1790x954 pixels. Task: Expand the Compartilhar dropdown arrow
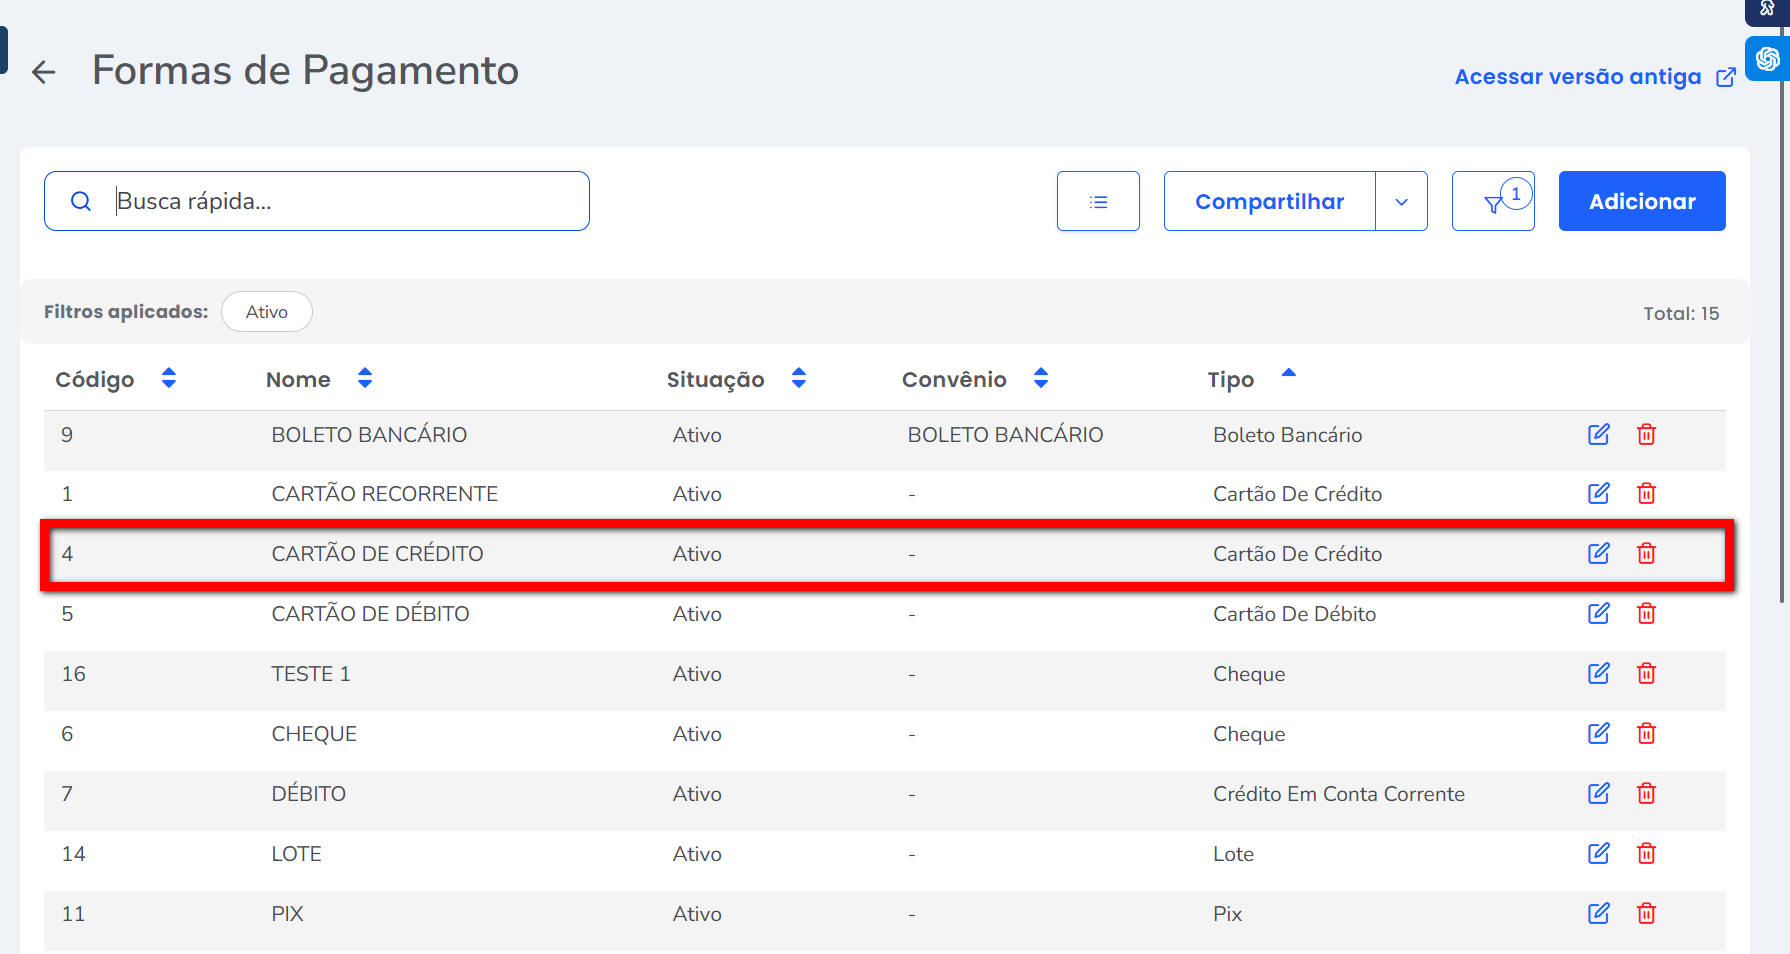[1401, 202]
